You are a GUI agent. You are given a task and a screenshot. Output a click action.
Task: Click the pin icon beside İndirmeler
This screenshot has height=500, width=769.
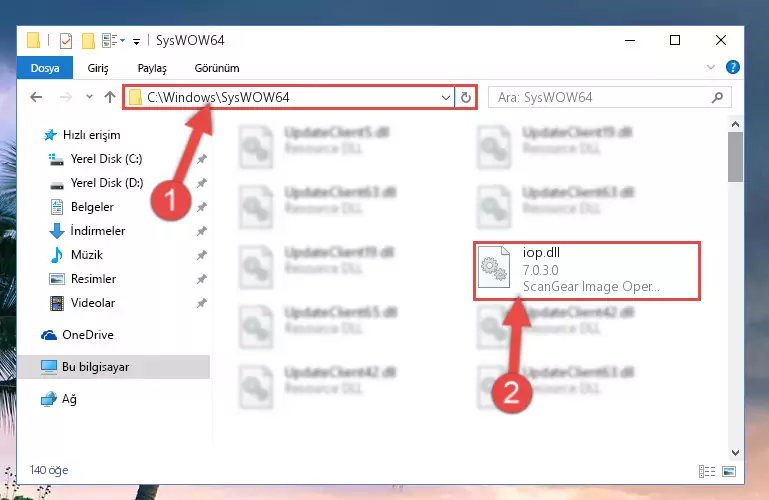click(202, 231)
